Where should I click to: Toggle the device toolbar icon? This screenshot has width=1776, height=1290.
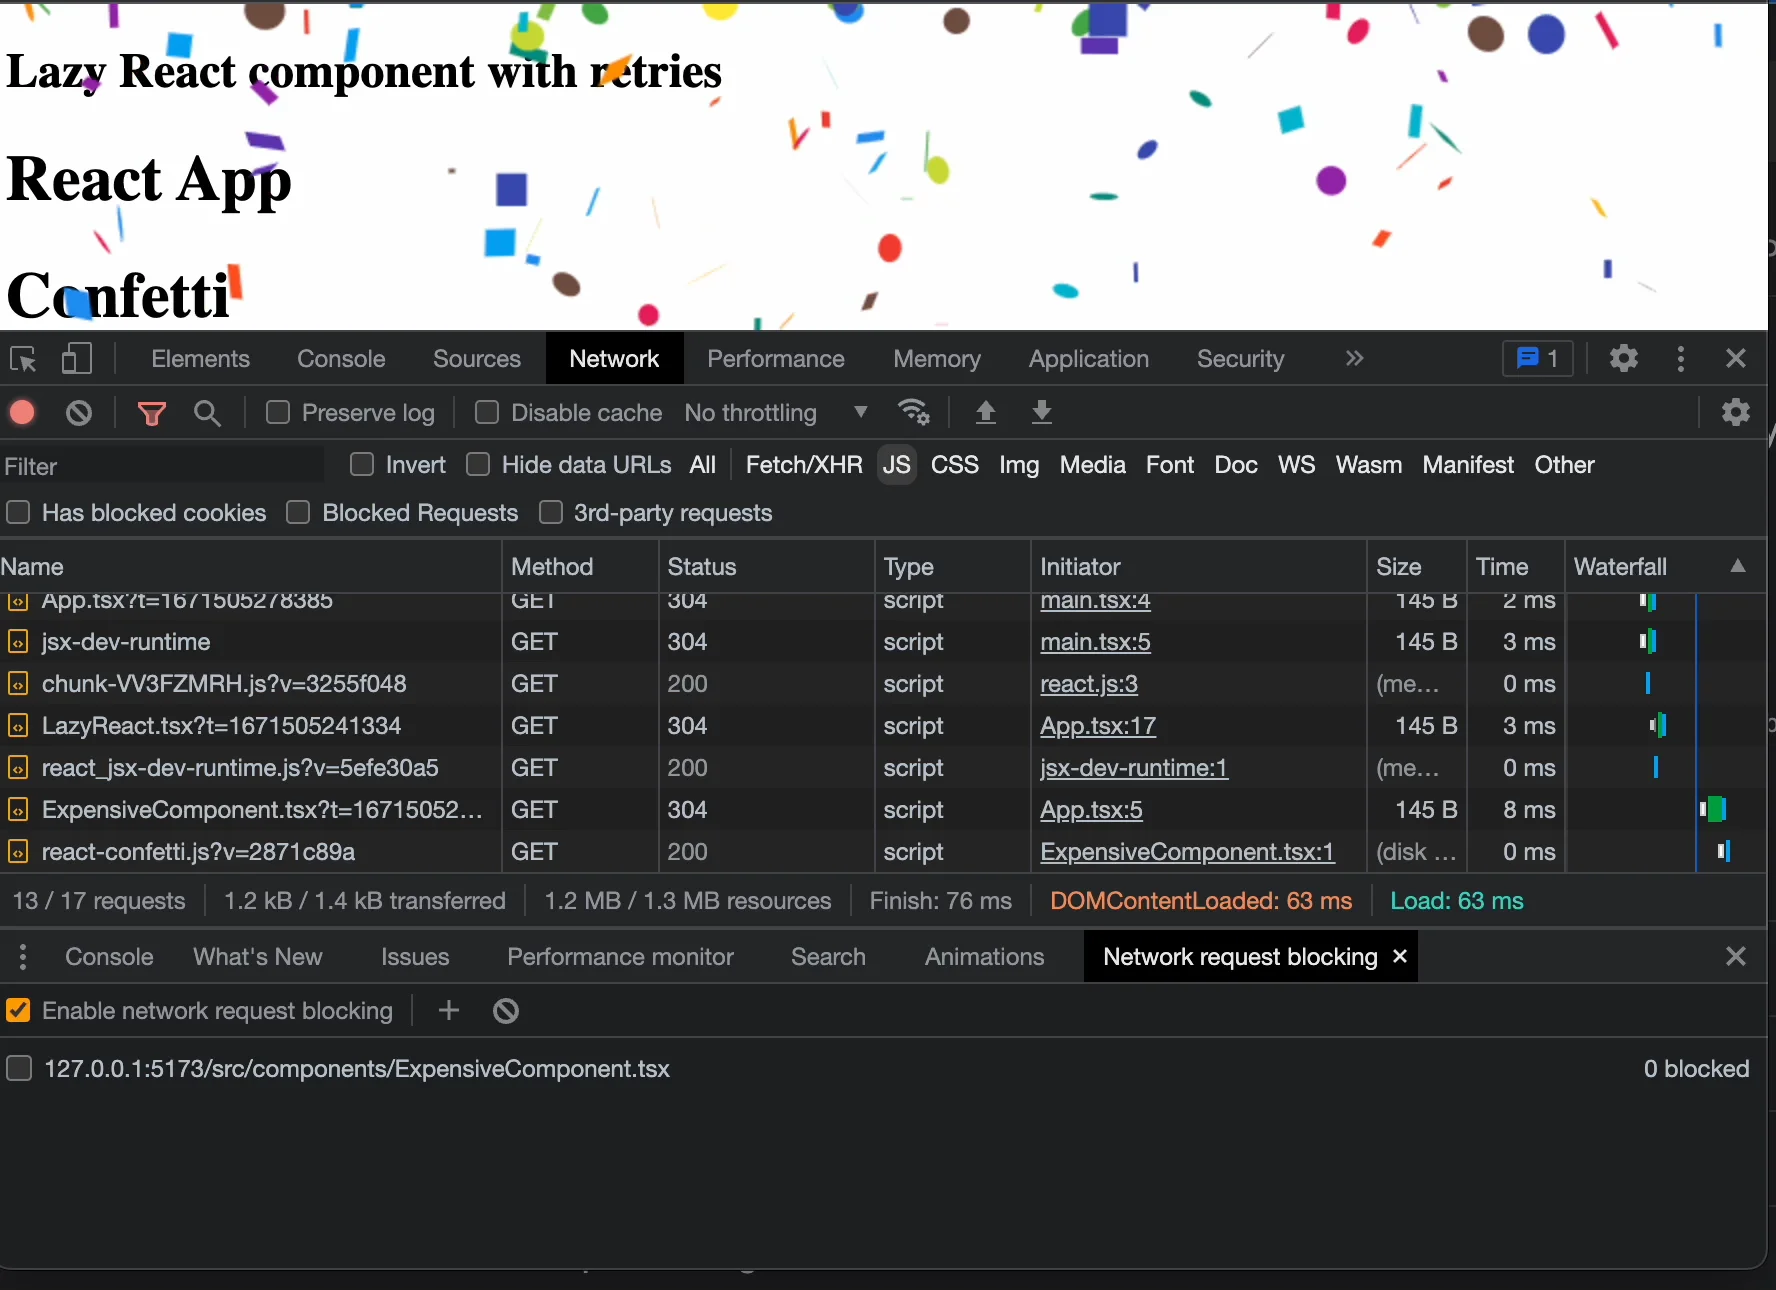(77, 359)
